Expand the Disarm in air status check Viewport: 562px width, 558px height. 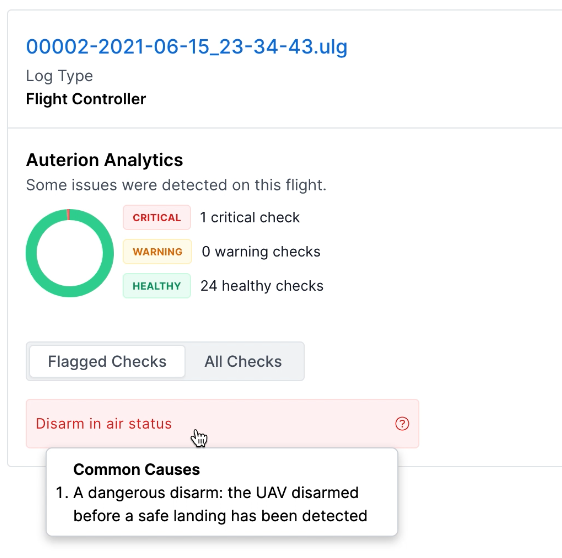(222, 424)
